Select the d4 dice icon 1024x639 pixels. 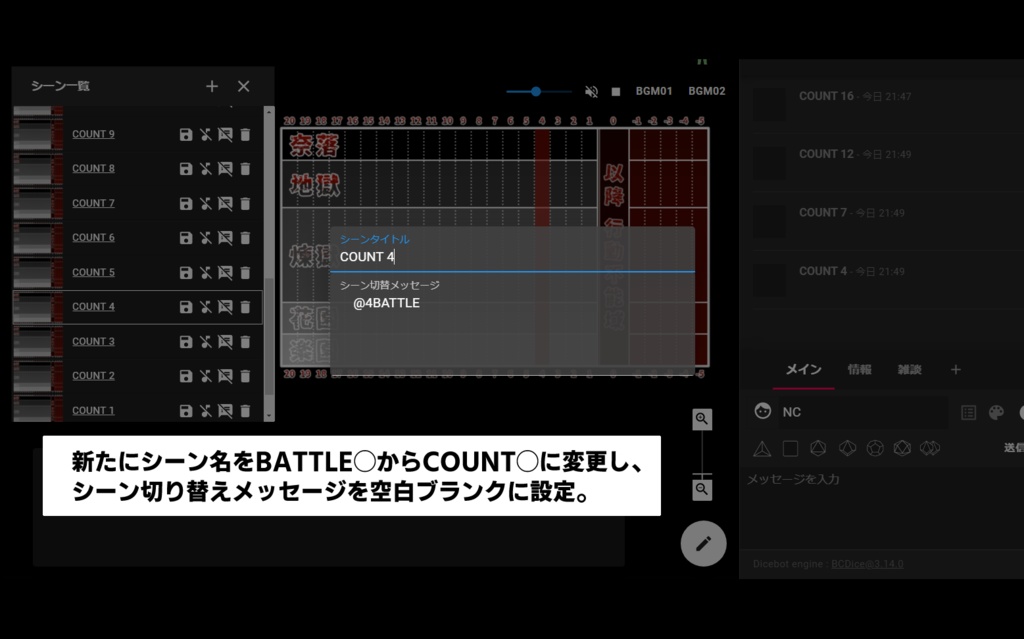click(x=763, y=448)
